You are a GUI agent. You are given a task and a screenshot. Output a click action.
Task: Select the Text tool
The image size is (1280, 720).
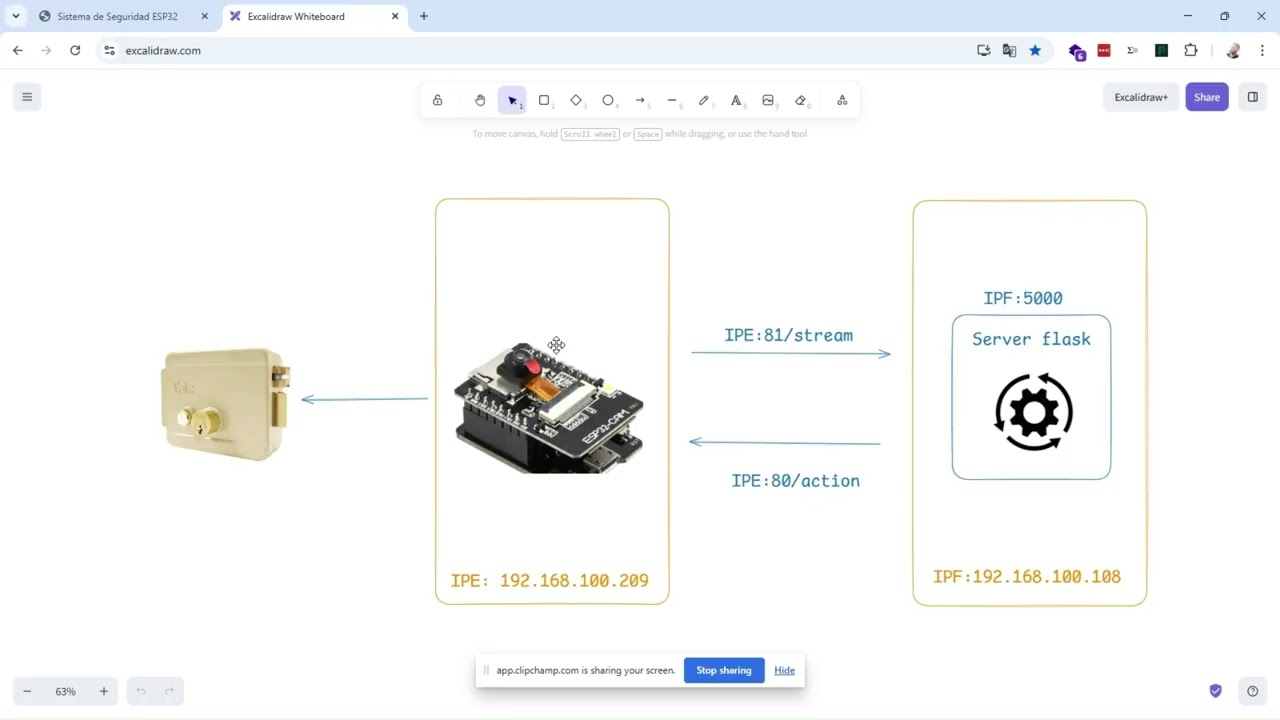tap(736, 100)
